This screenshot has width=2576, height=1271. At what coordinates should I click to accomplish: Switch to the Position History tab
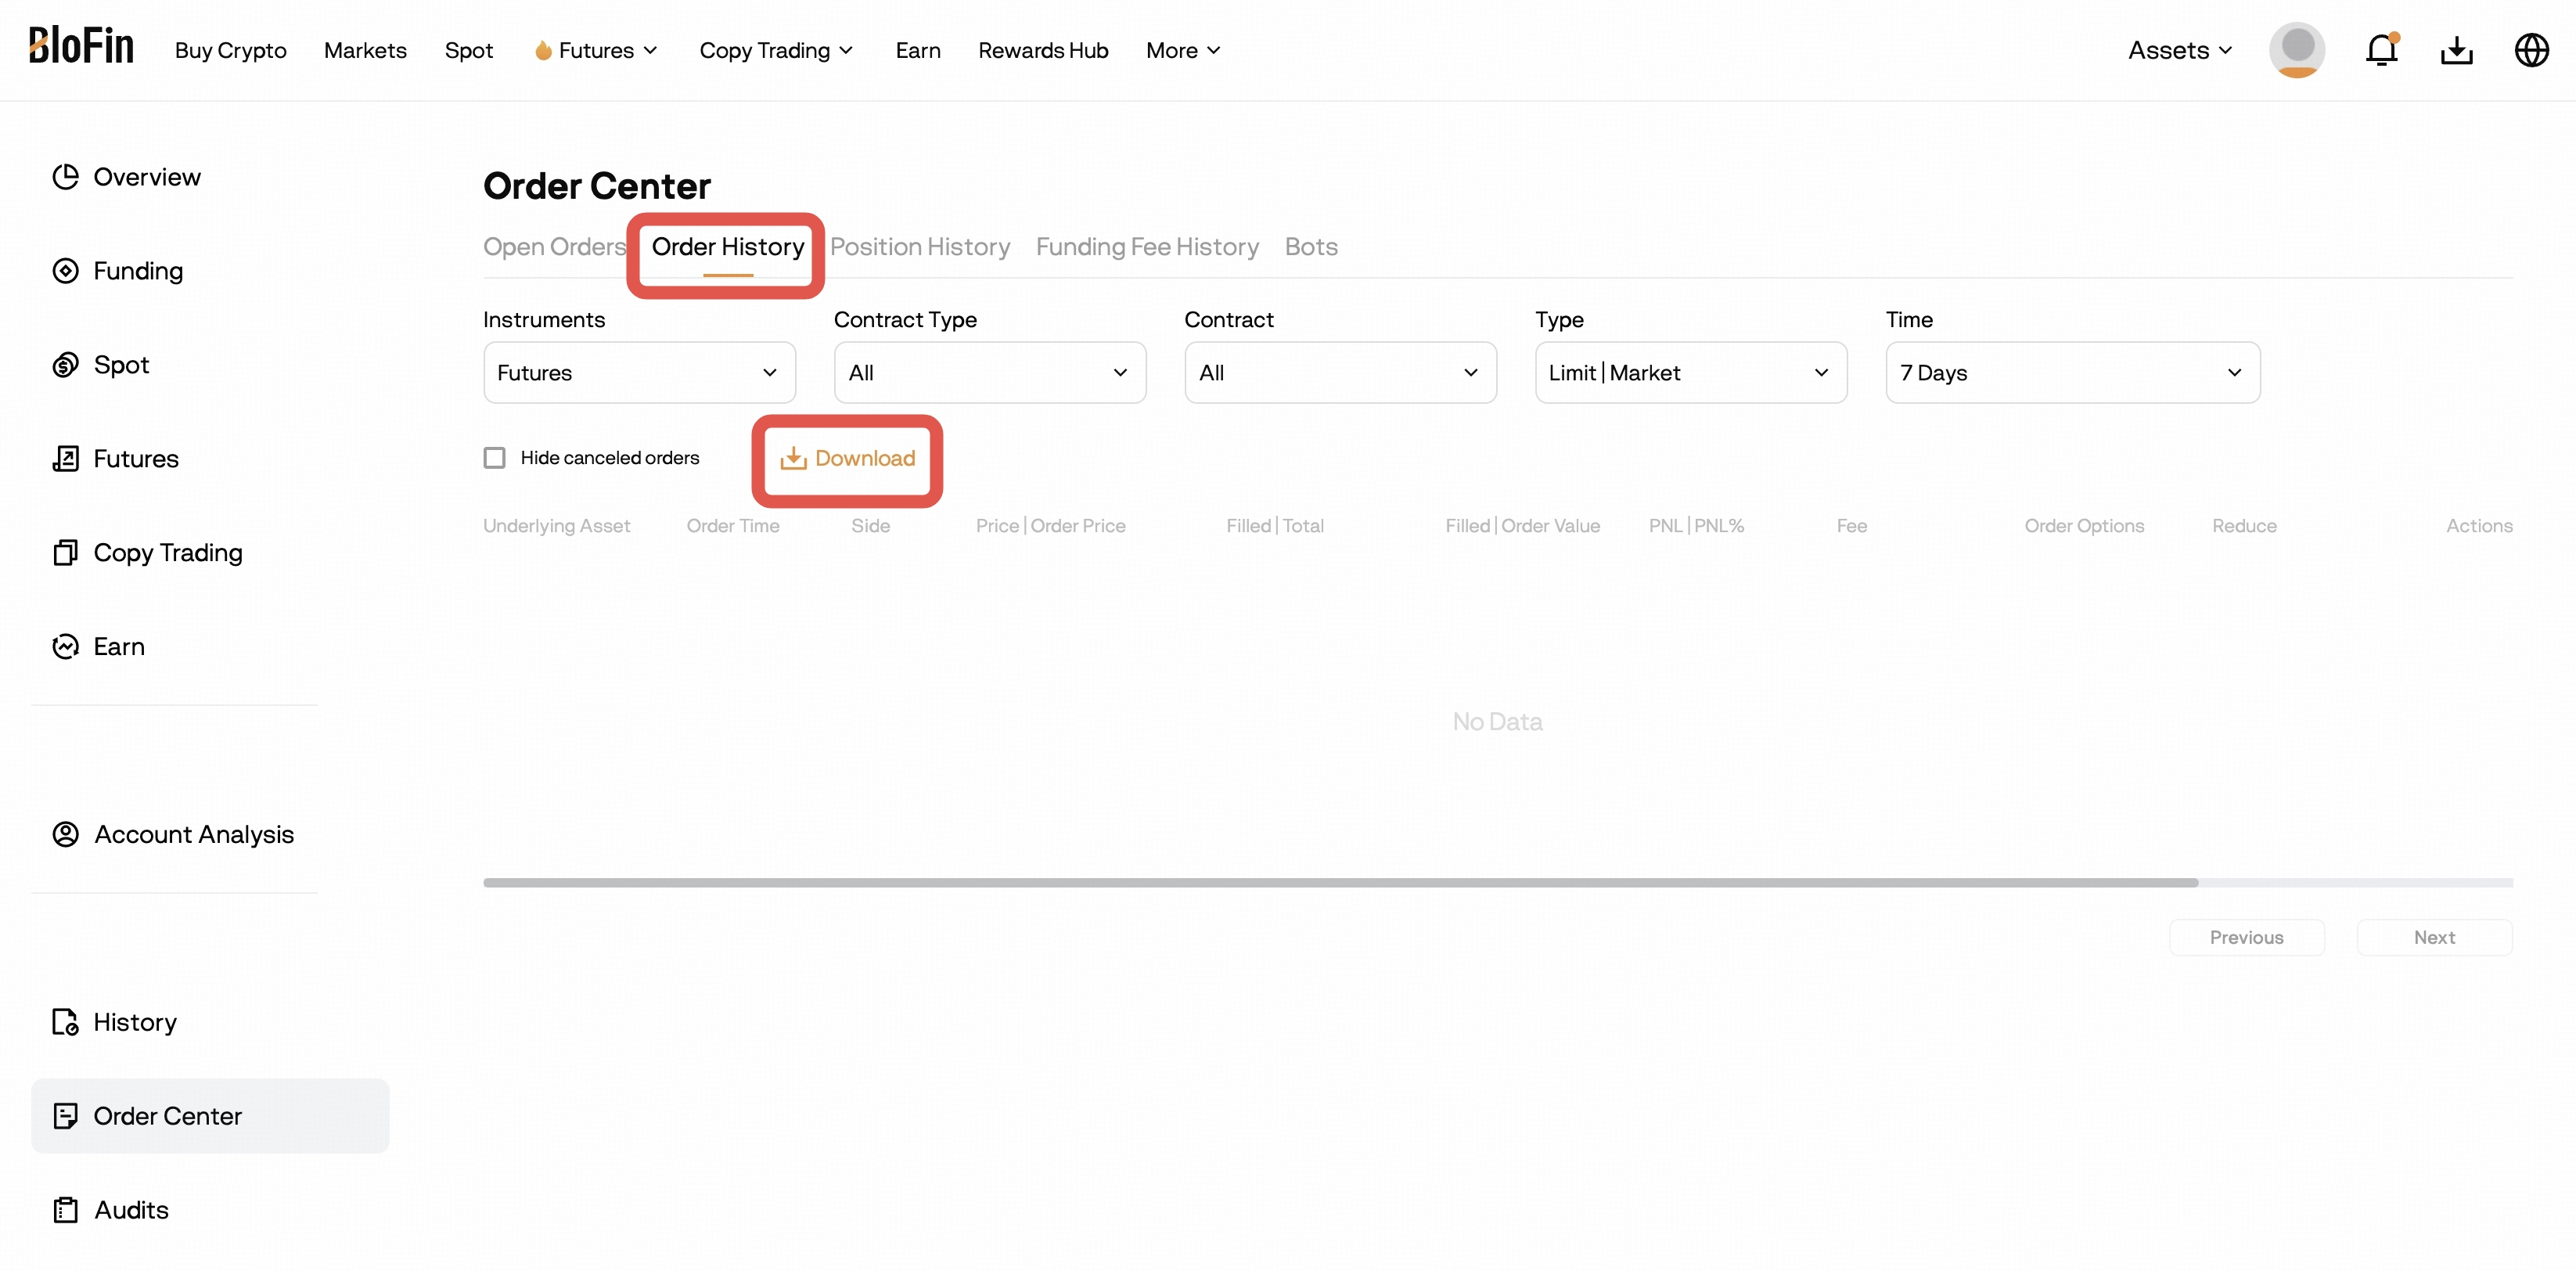920,246
